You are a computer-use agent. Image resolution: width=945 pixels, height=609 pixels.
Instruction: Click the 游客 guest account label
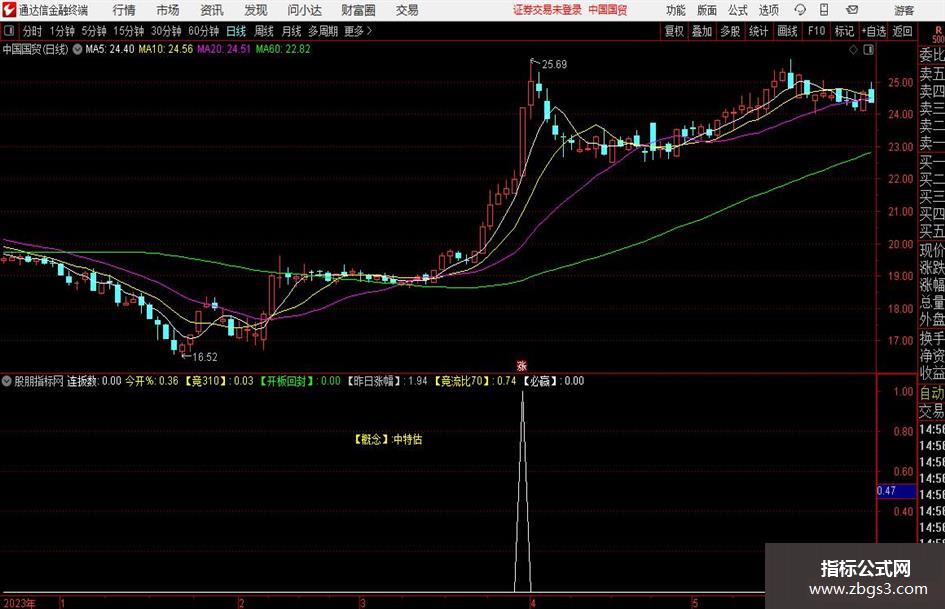point(903,10)
